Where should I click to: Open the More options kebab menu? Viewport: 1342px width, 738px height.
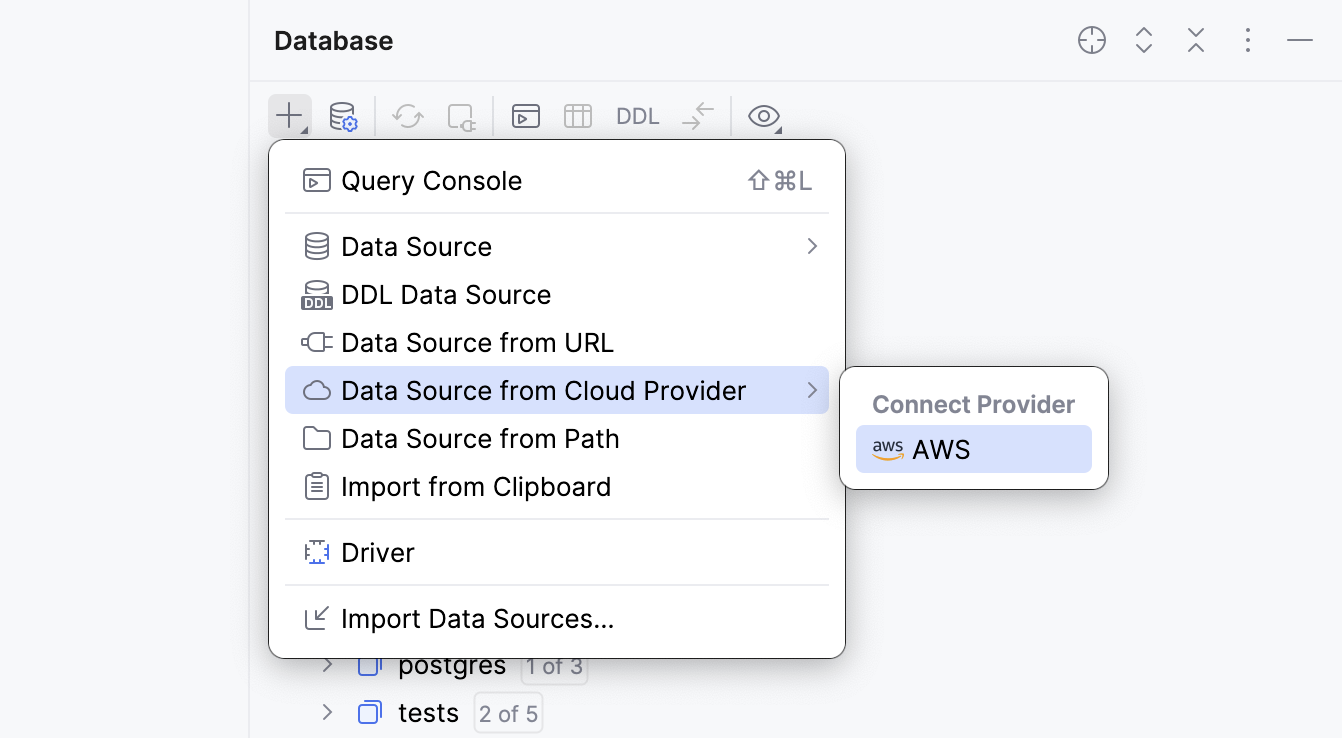click(1248, 40)
